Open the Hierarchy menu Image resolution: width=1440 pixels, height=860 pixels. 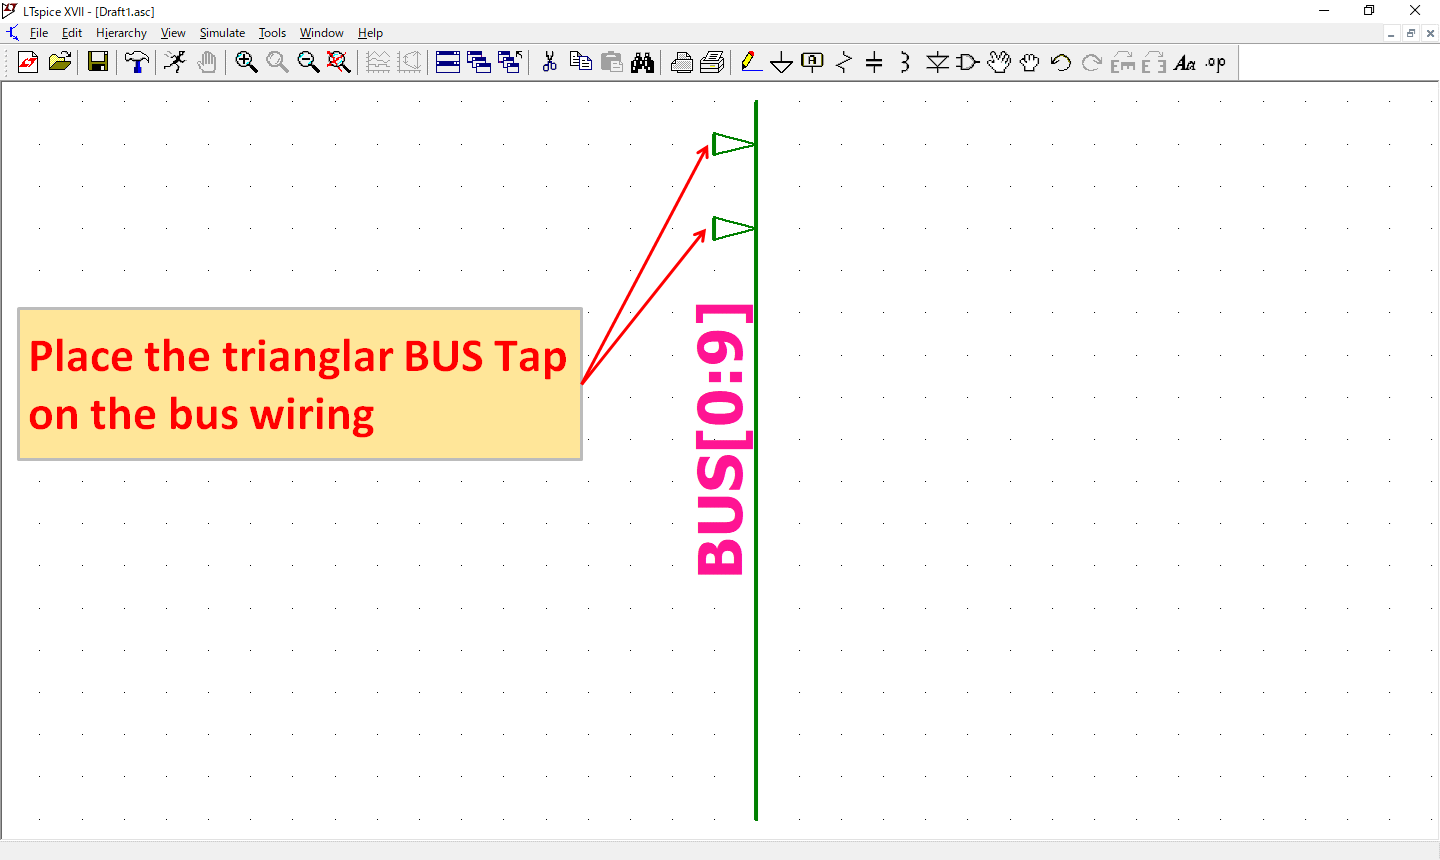tap(121, 33)
